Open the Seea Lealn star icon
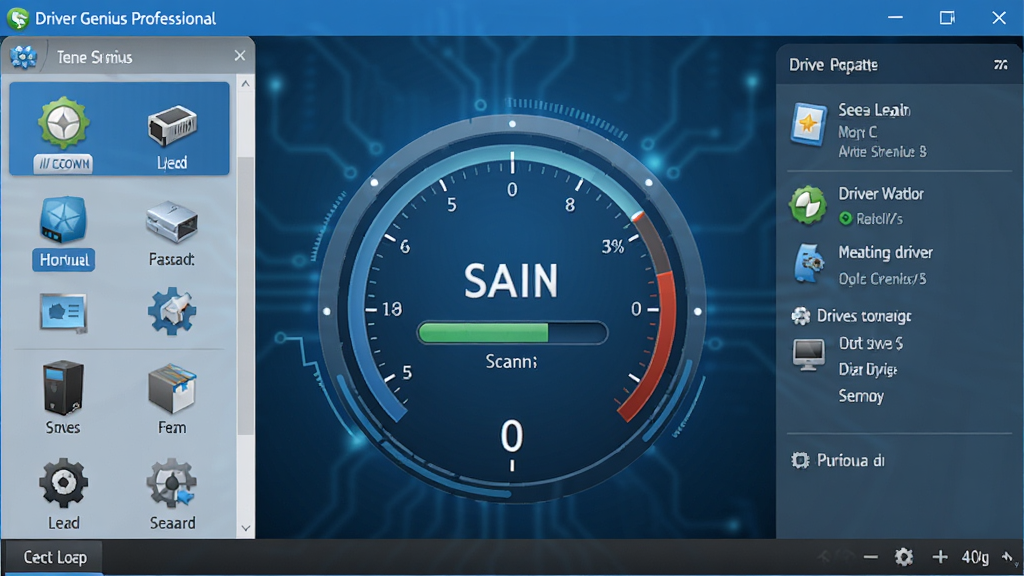The height and width of the screenshot is (576, 1024). (808, 124)
